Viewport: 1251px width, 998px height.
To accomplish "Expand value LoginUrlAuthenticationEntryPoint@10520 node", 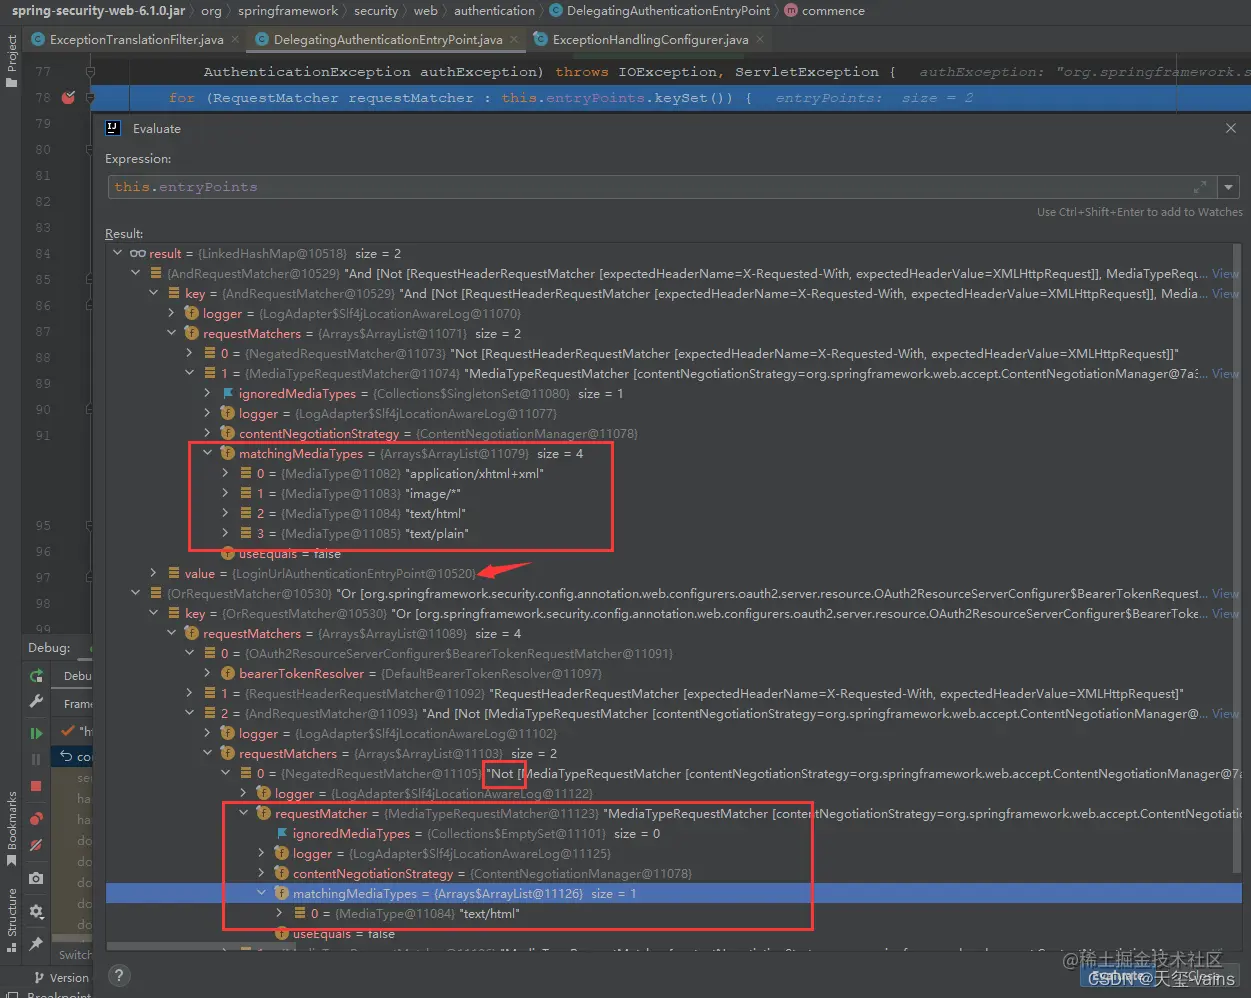I will coord(153,574).
